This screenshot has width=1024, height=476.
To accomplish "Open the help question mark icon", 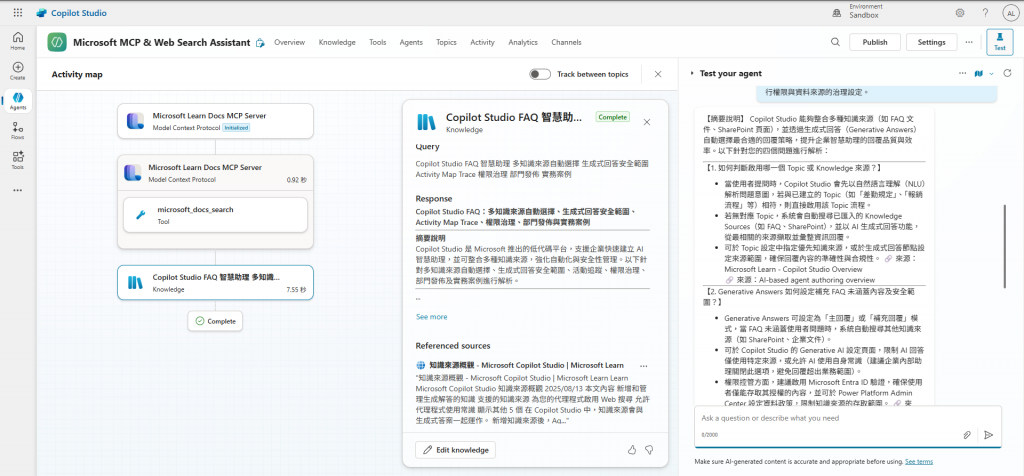I will (985, 12).
